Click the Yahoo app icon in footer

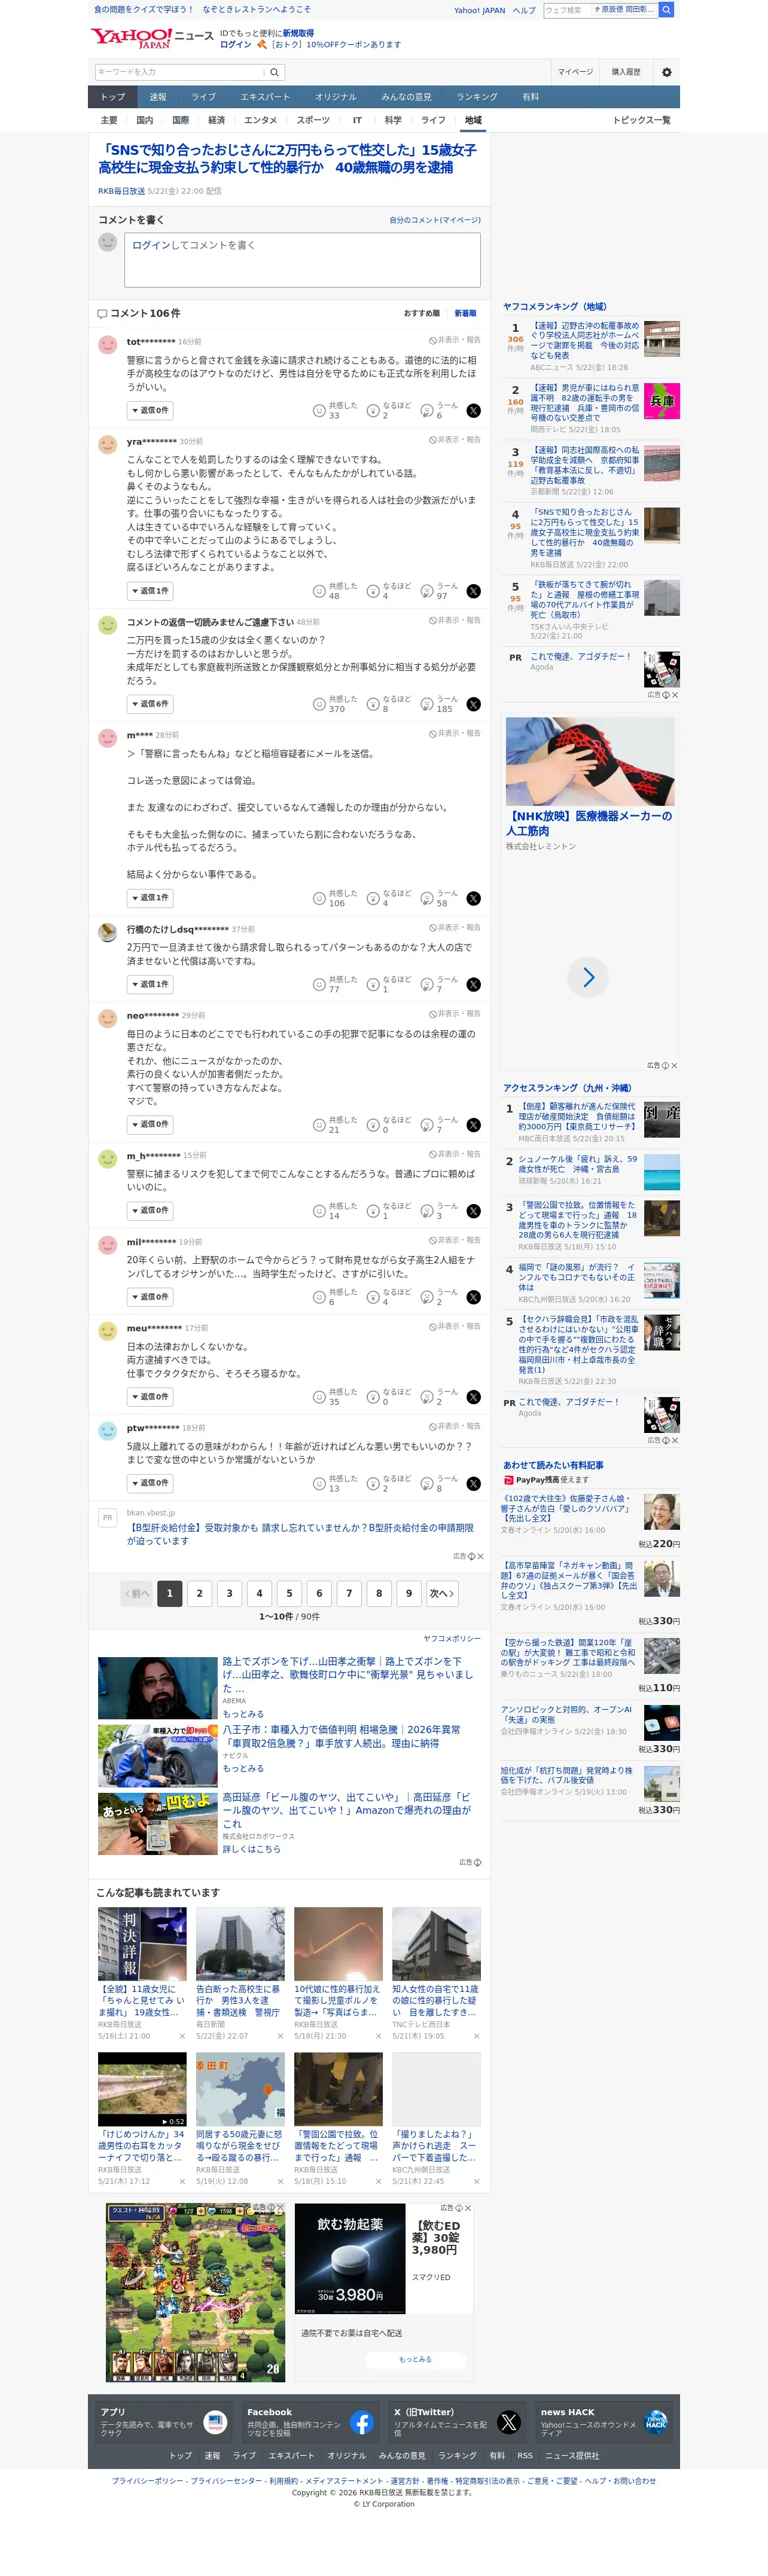[x=215, y=2423]
